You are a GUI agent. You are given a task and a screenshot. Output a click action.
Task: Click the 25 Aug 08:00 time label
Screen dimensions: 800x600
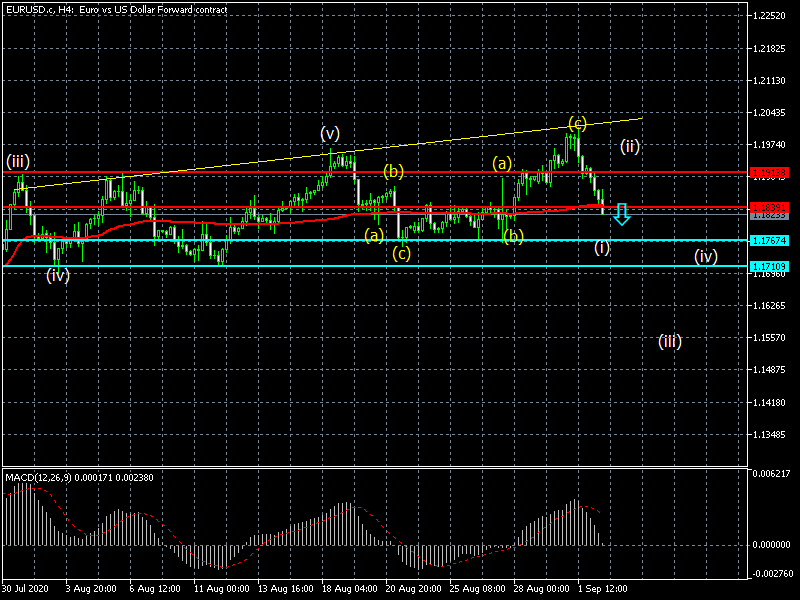pos(475,589)
